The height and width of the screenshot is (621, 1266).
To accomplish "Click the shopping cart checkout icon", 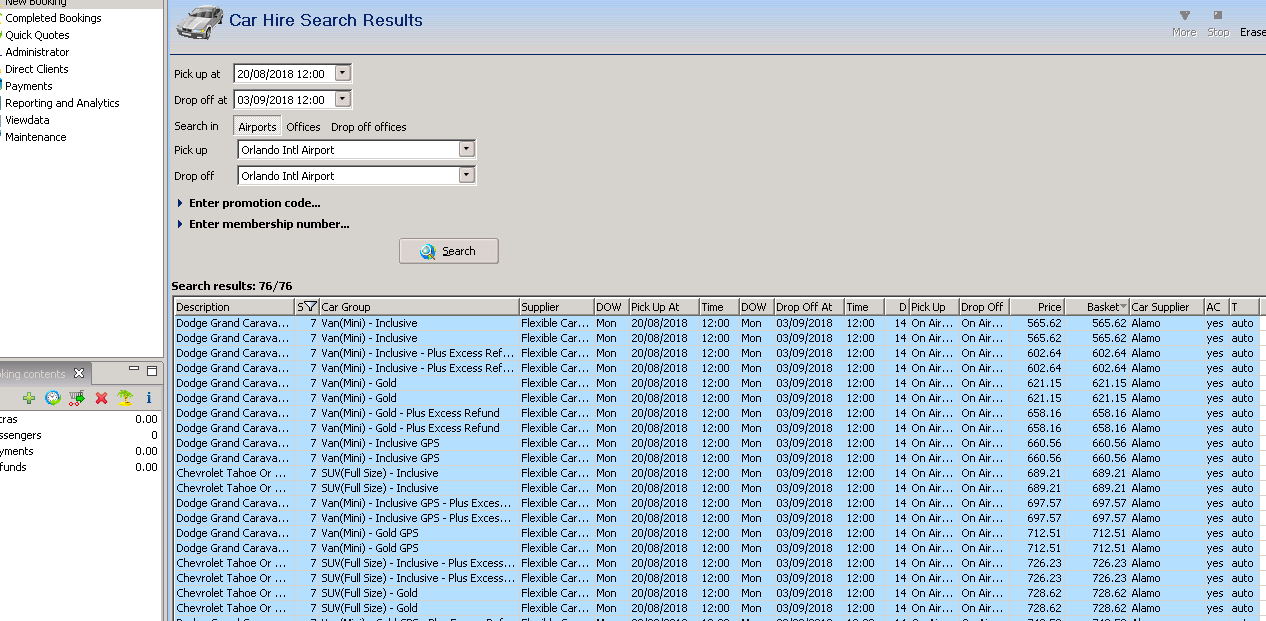I will [x=76, y=398].
